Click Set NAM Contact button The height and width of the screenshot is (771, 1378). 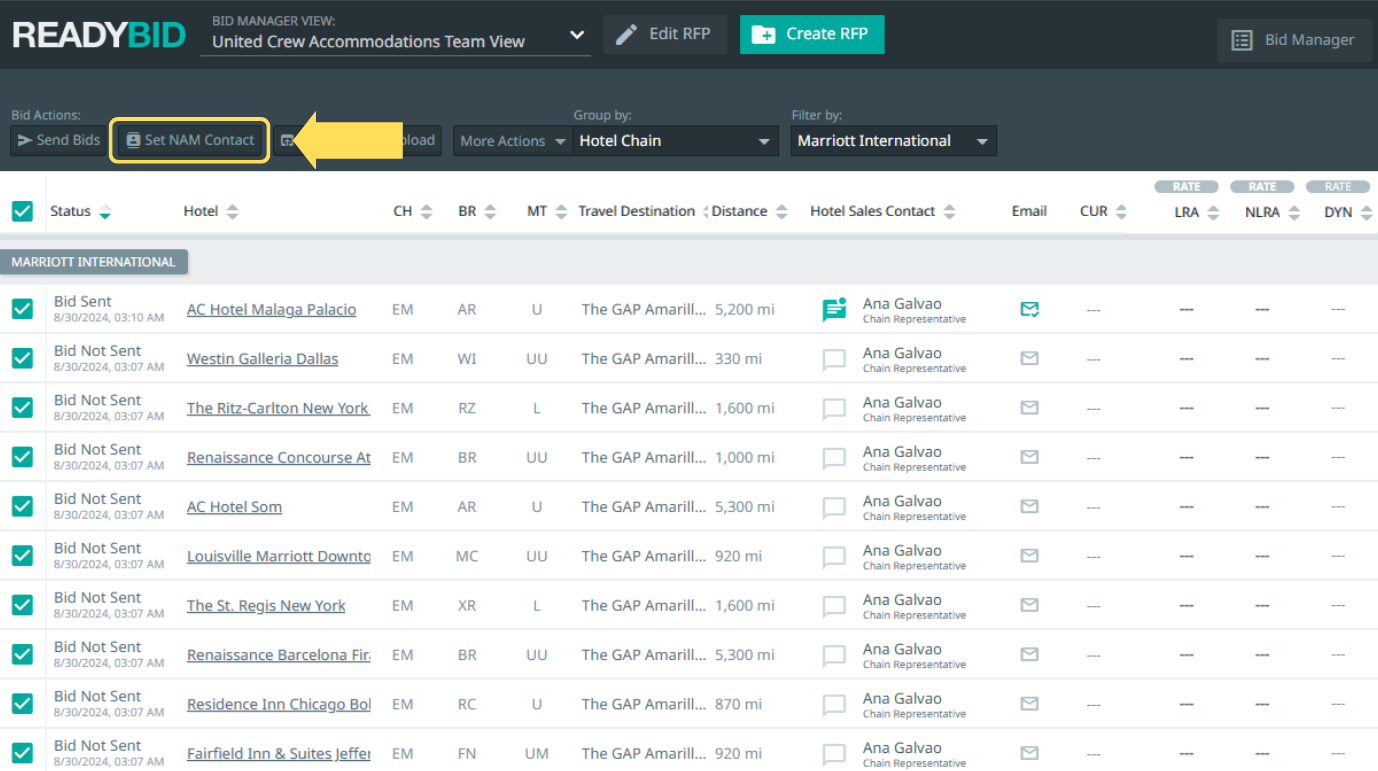pos(190,140)
